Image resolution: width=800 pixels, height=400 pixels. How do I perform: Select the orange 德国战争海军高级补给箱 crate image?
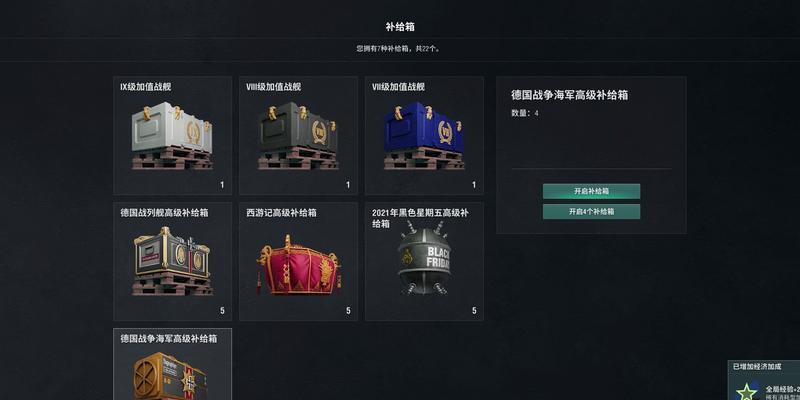(x=170, y=376)
